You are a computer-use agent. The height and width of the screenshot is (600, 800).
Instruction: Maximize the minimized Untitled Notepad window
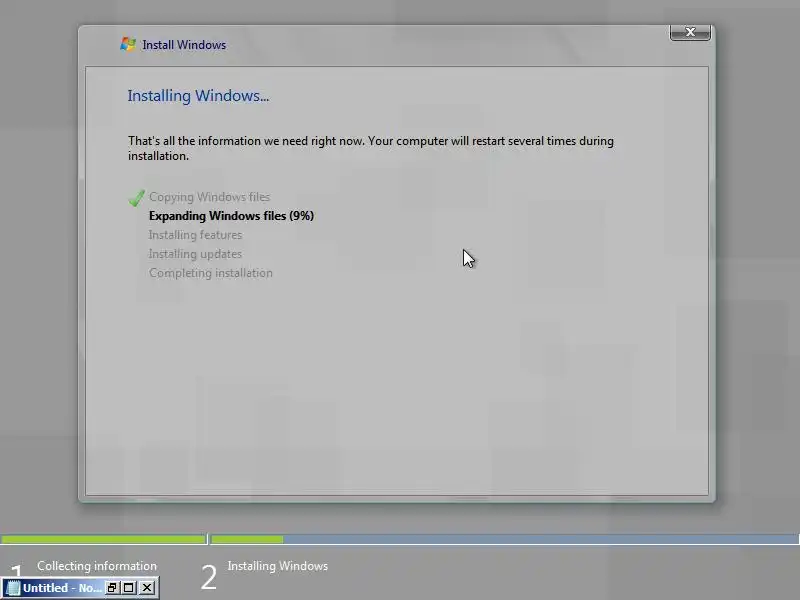tap(129, 588)
